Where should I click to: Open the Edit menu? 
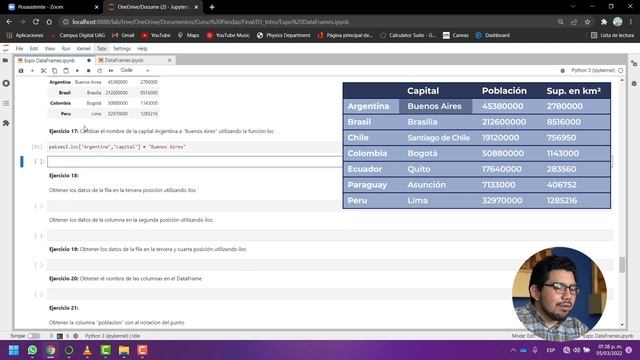(33, 49)
